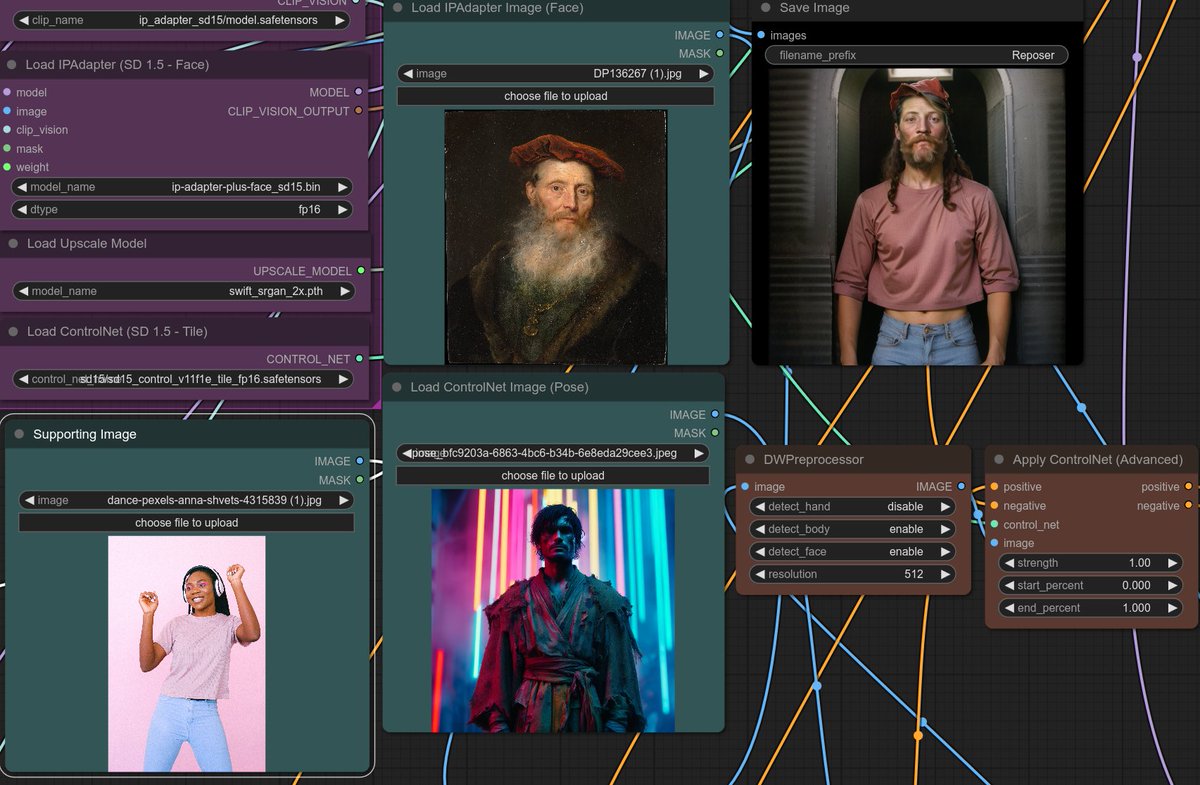Collapse the DWPreprocessor node dot
Screen dimensions: 1200x785
[749, 460]
